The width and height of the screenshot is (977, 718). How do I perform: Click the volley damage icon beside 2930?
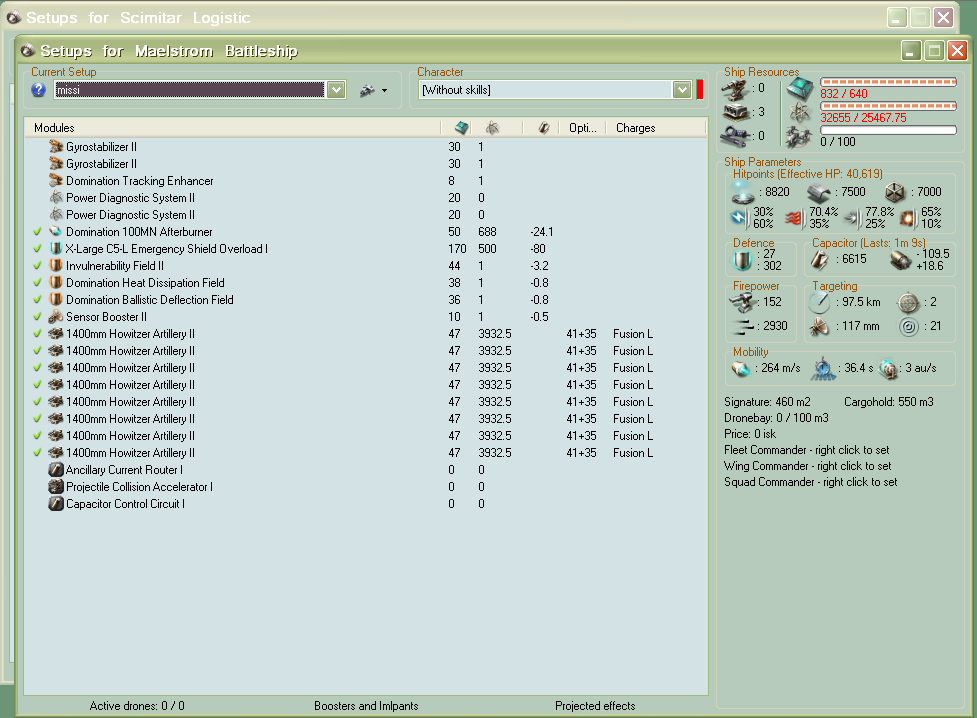click(743, 326)
